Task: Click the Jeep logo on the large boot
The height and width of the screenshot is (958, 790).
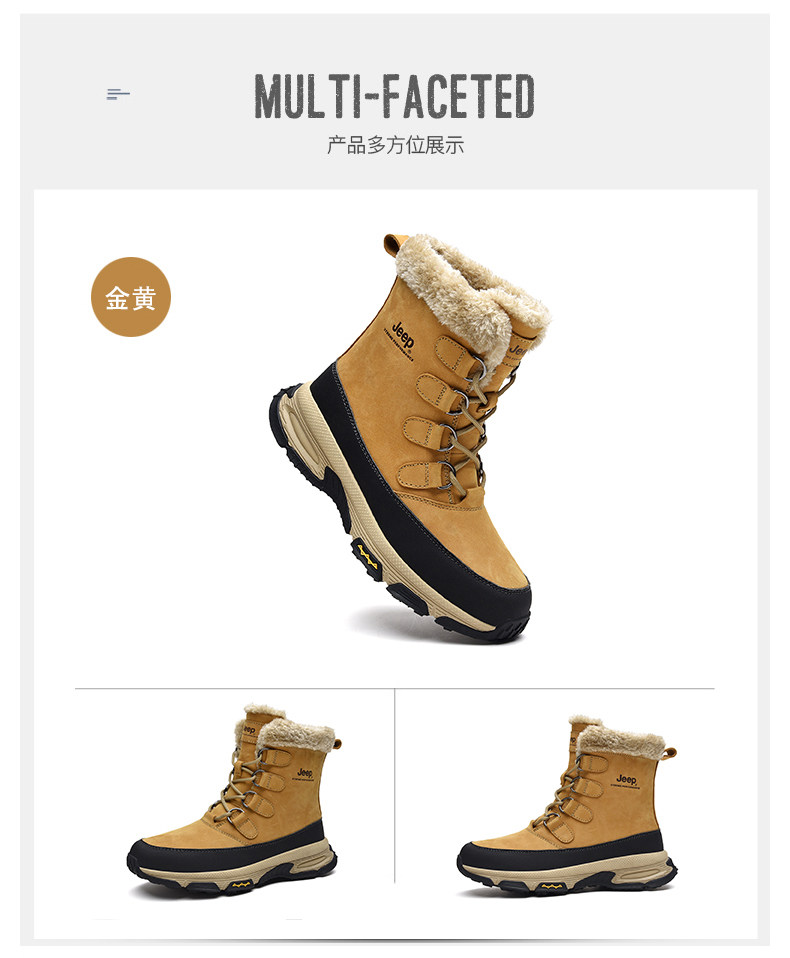Action: click(x=403, y=335)
